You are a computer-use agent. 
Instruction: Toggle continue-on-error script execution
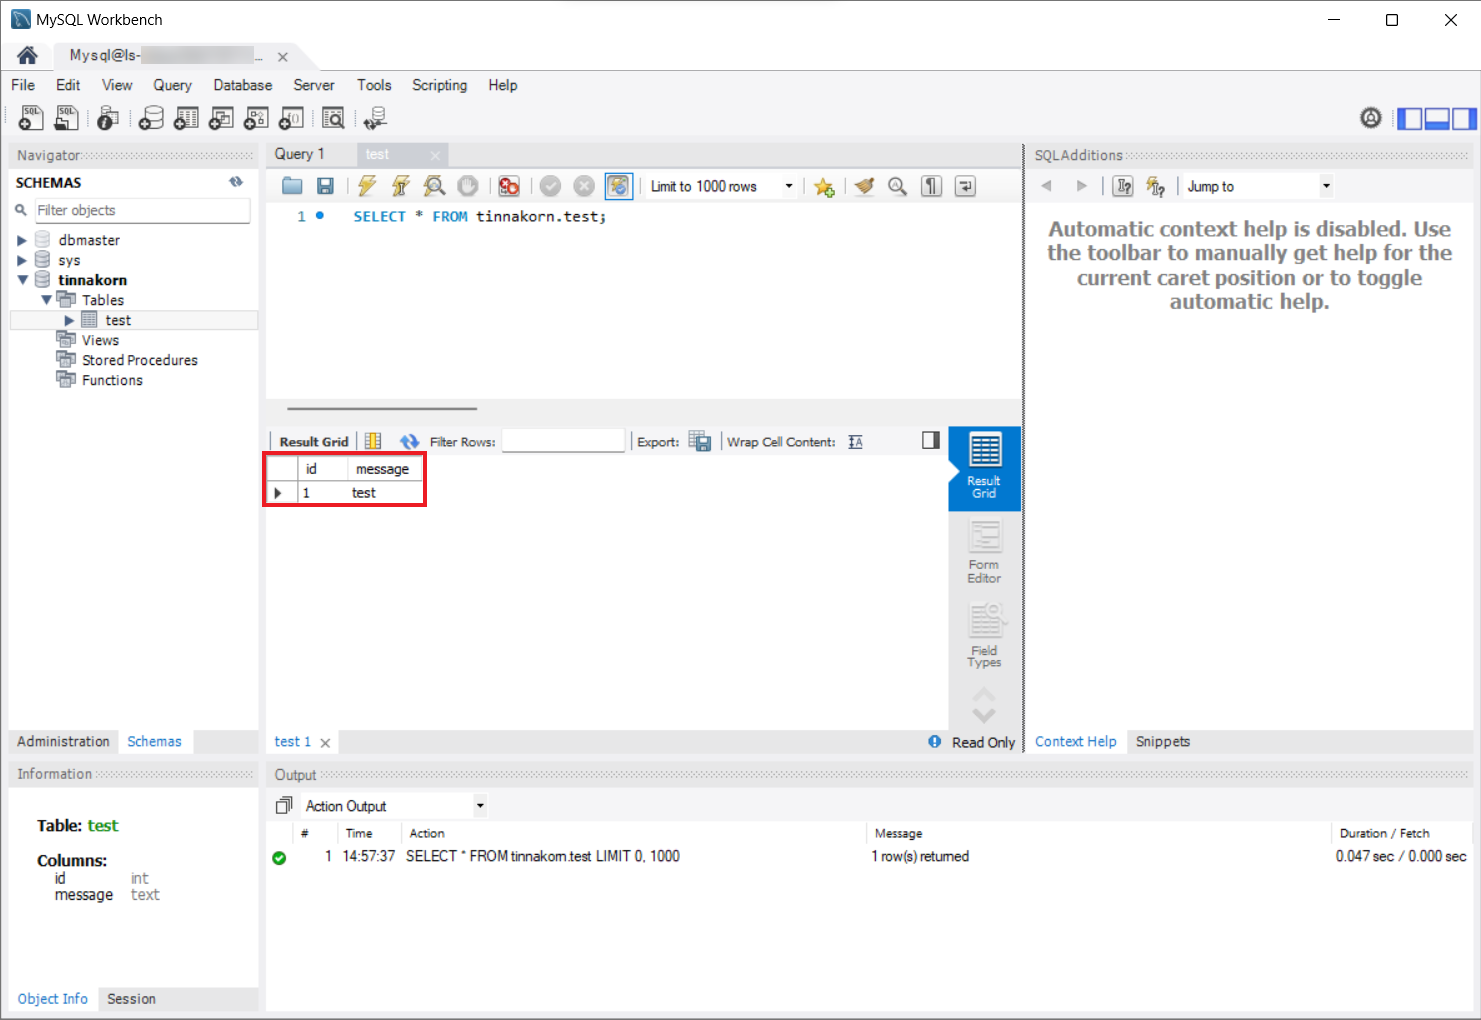coord(509,186)
